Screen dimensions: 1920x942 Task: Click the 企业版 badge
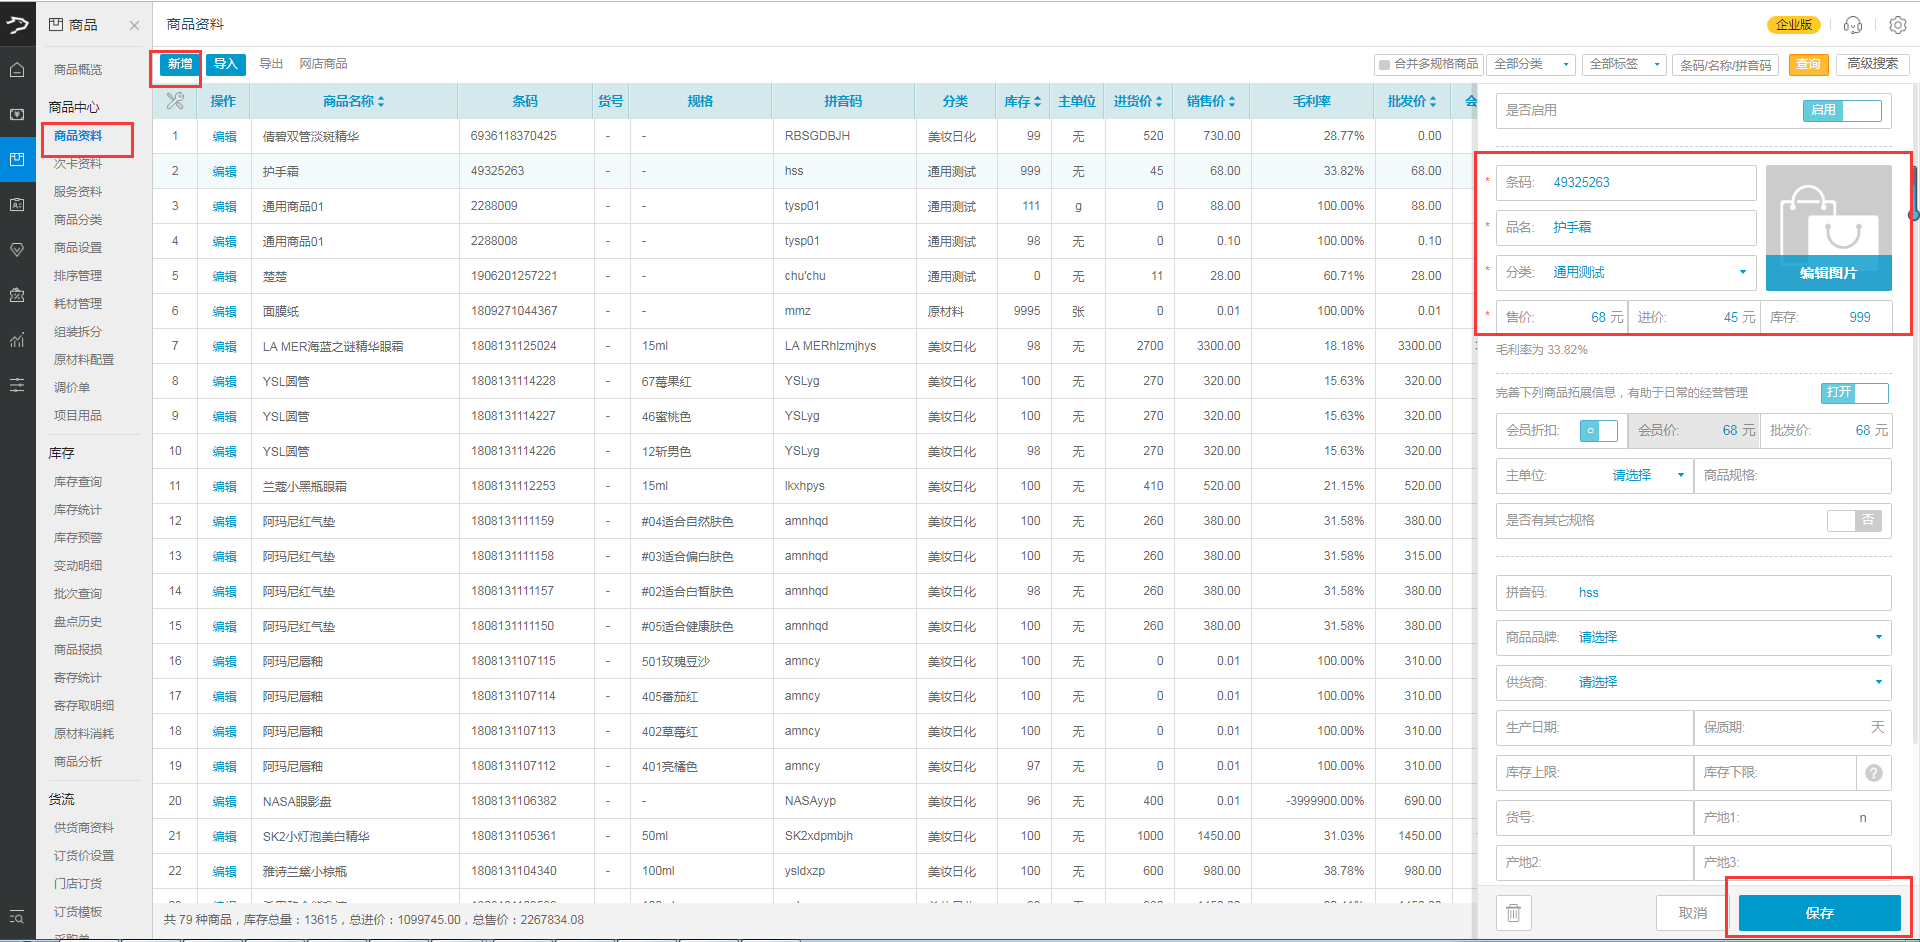pos(1794,25)
